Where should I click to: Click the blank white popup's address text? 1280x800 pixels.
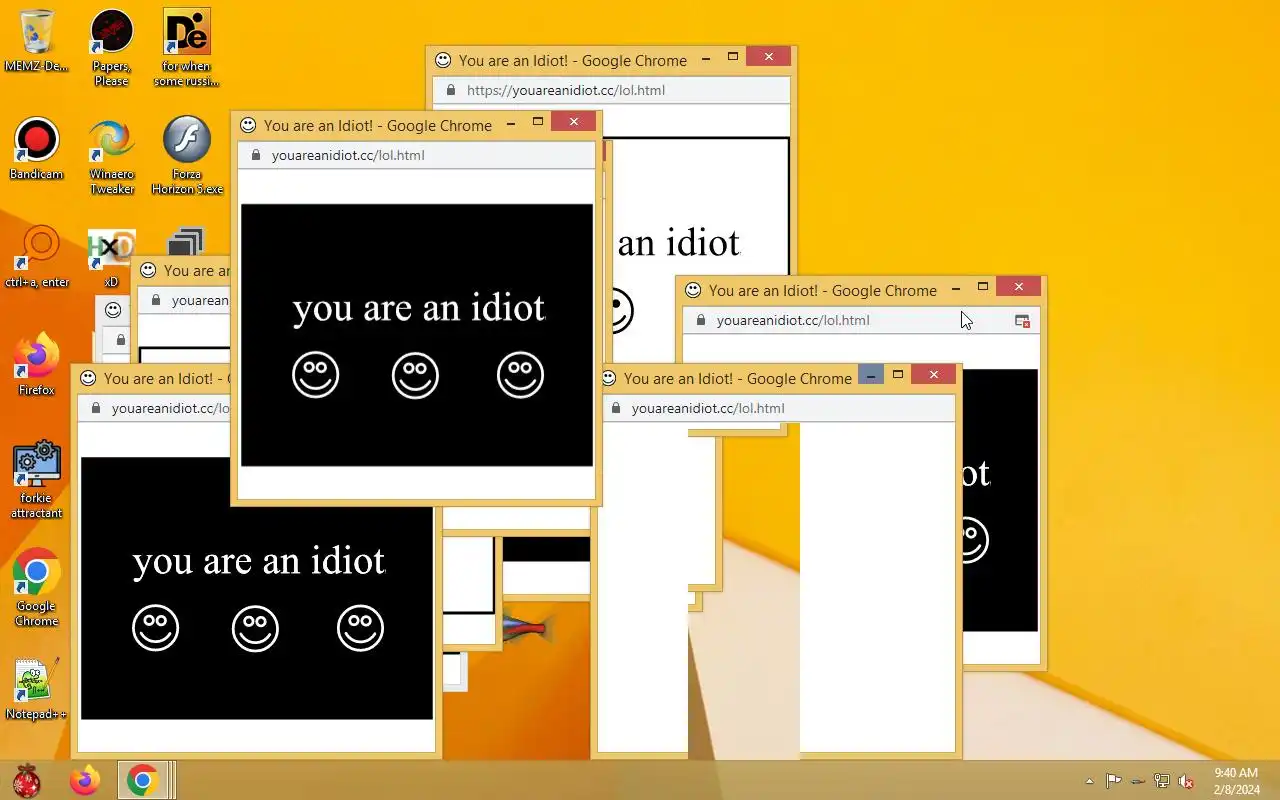pos(708,408)
